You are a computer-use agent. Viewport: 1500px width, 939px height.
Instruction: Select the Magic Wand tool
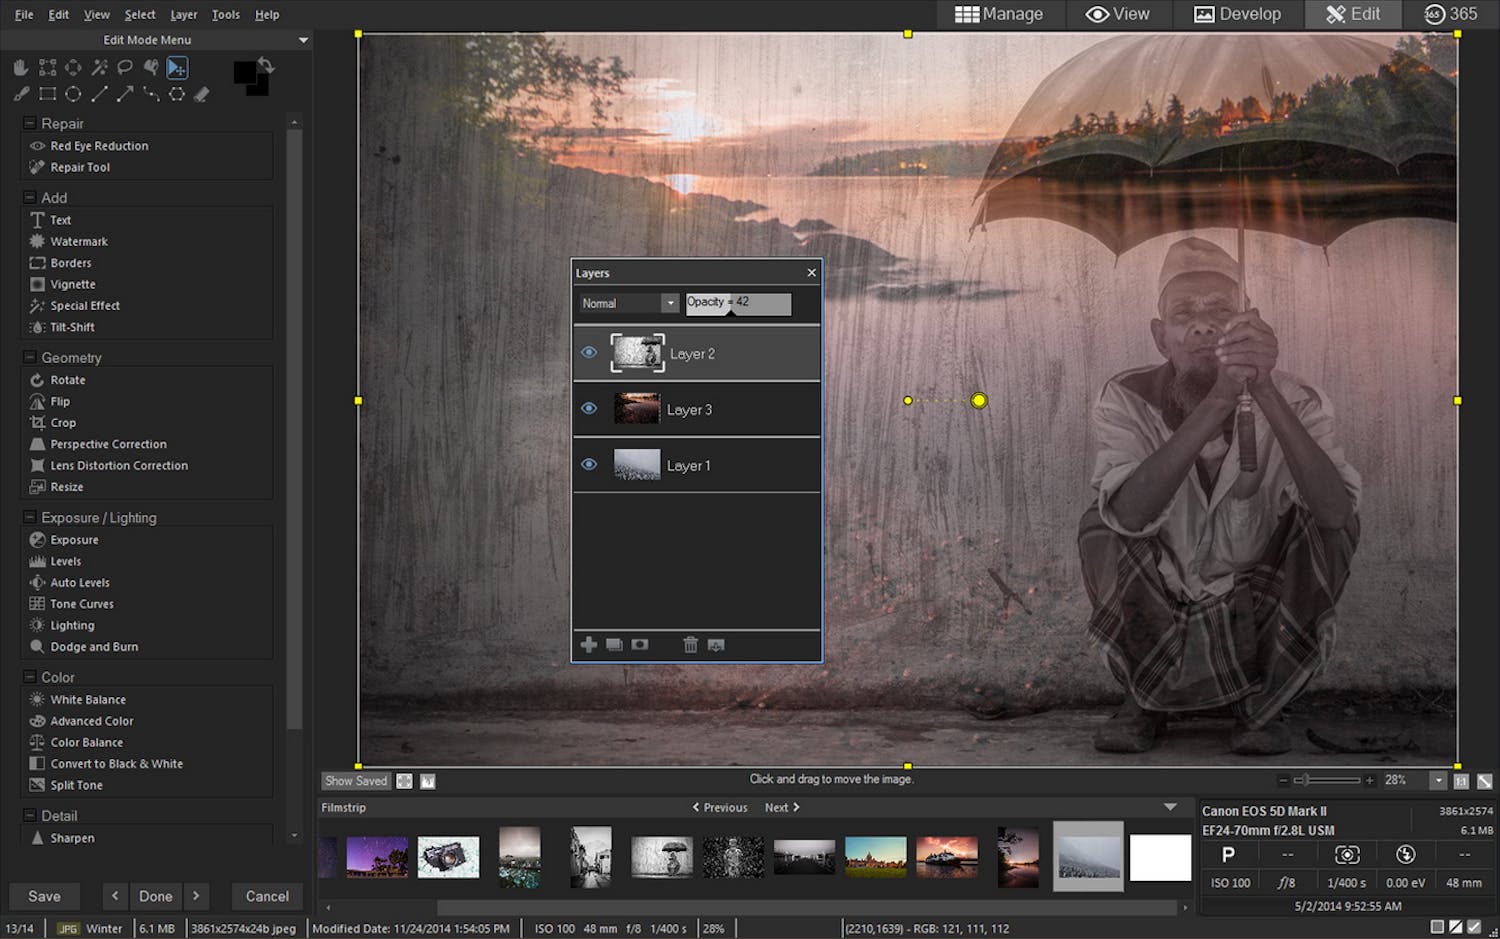point(99,68)
